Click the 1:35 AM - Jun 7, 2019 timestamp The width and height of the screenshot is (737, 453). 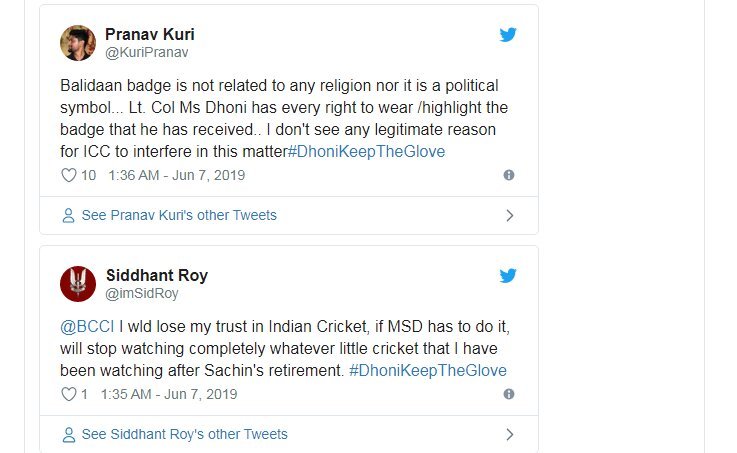[168, 394]
